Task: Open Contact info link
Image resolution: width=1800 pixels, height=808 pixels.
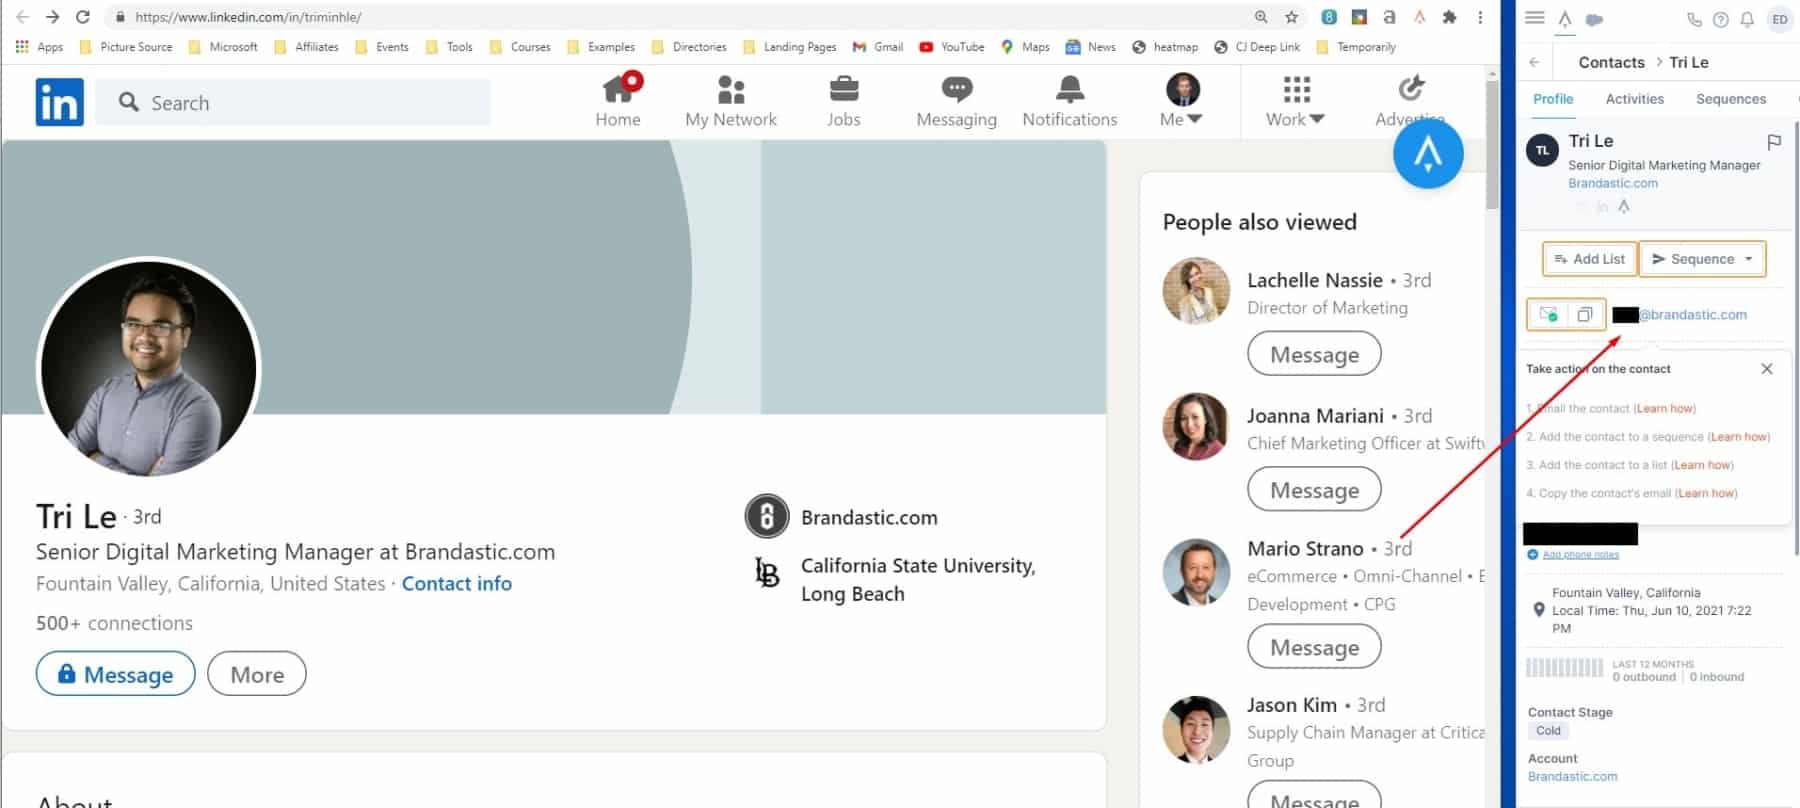Action: tap(457, 584)
